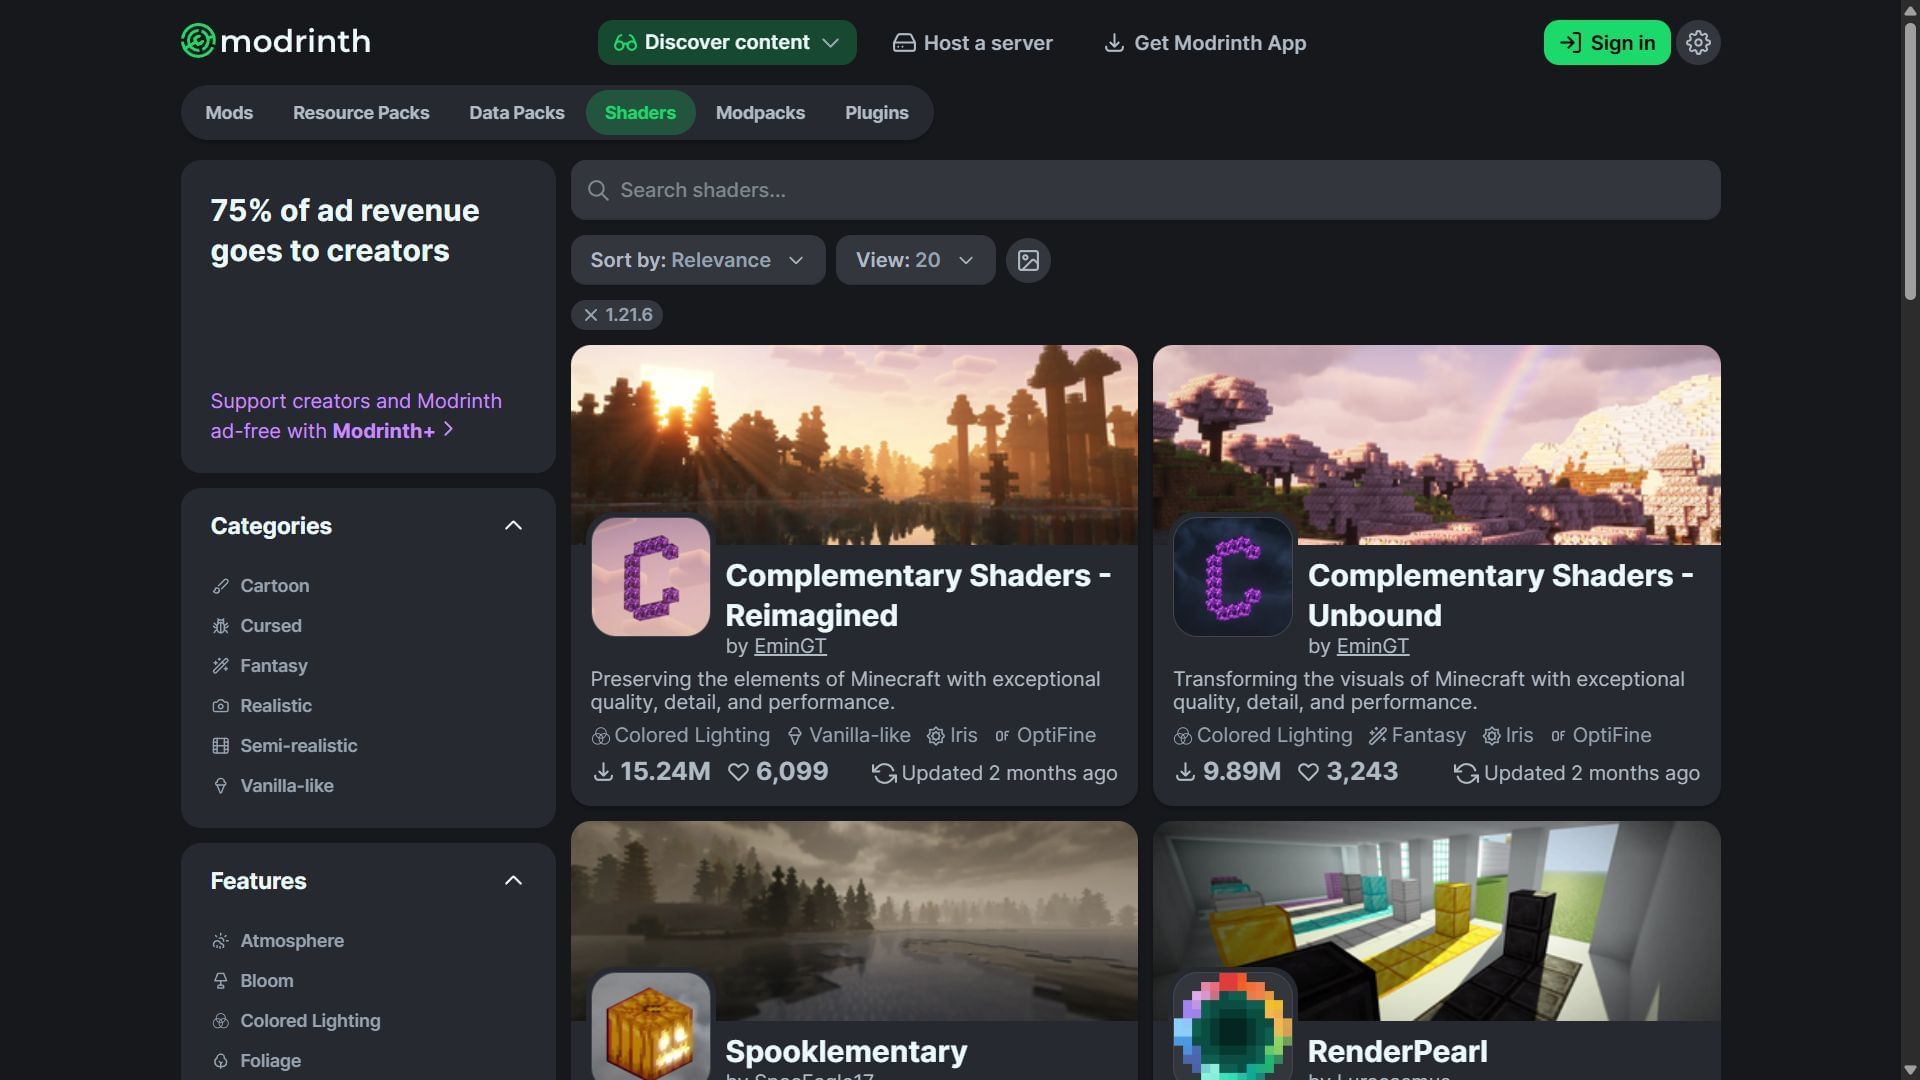Click the RenderPearl rainbow pearl icon
Screen dimensions: 1920x1080
click(1233, 1028)
